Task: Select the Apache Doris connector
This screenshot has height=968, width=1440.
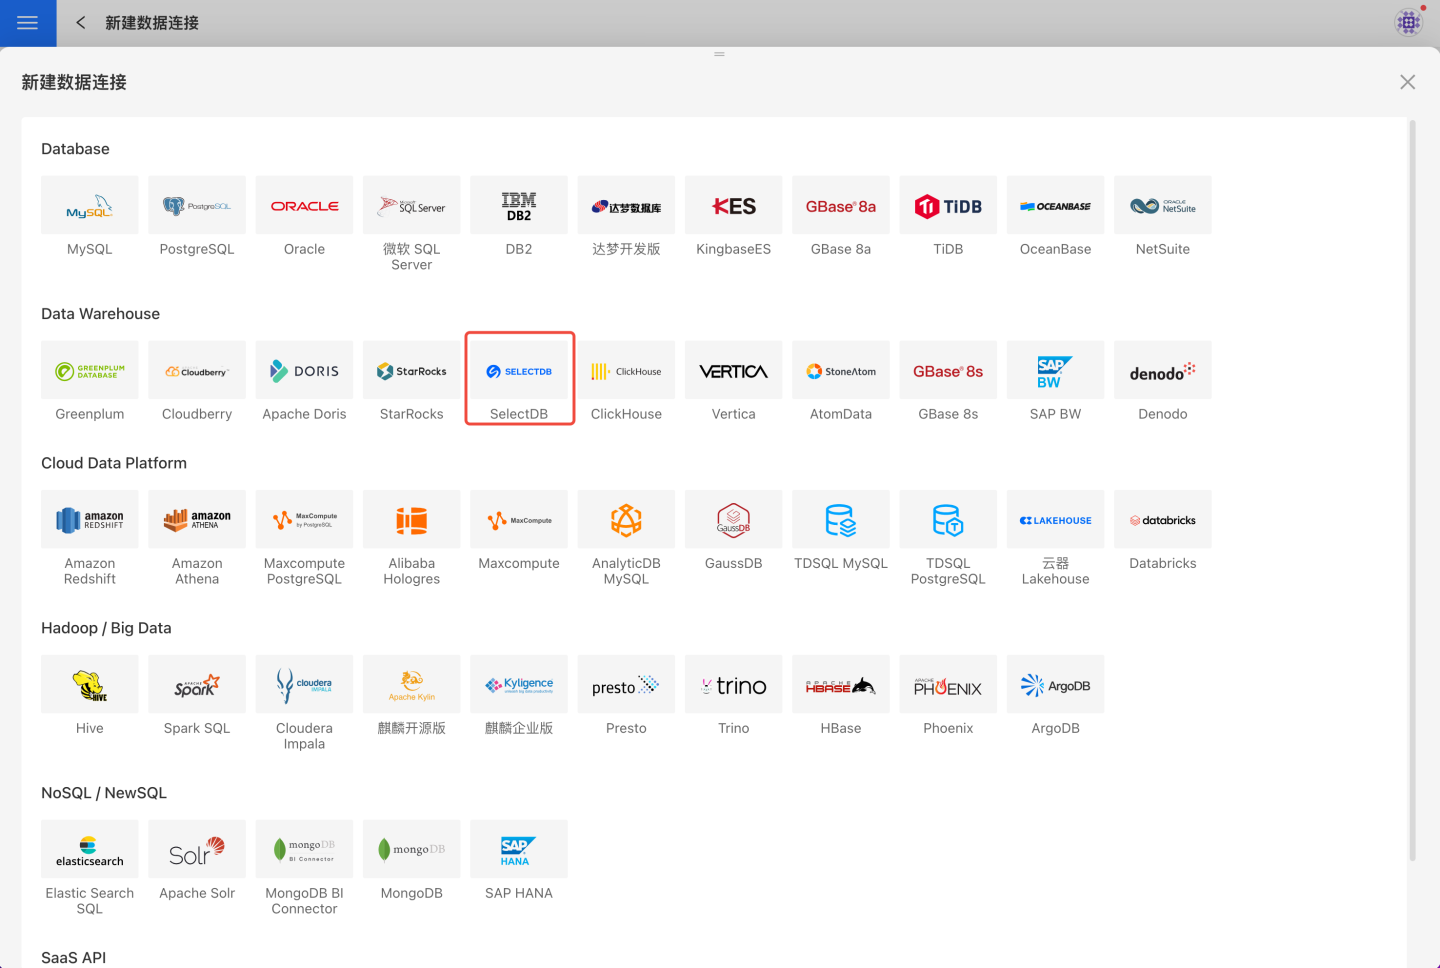Action: click(x=304, y=372)
